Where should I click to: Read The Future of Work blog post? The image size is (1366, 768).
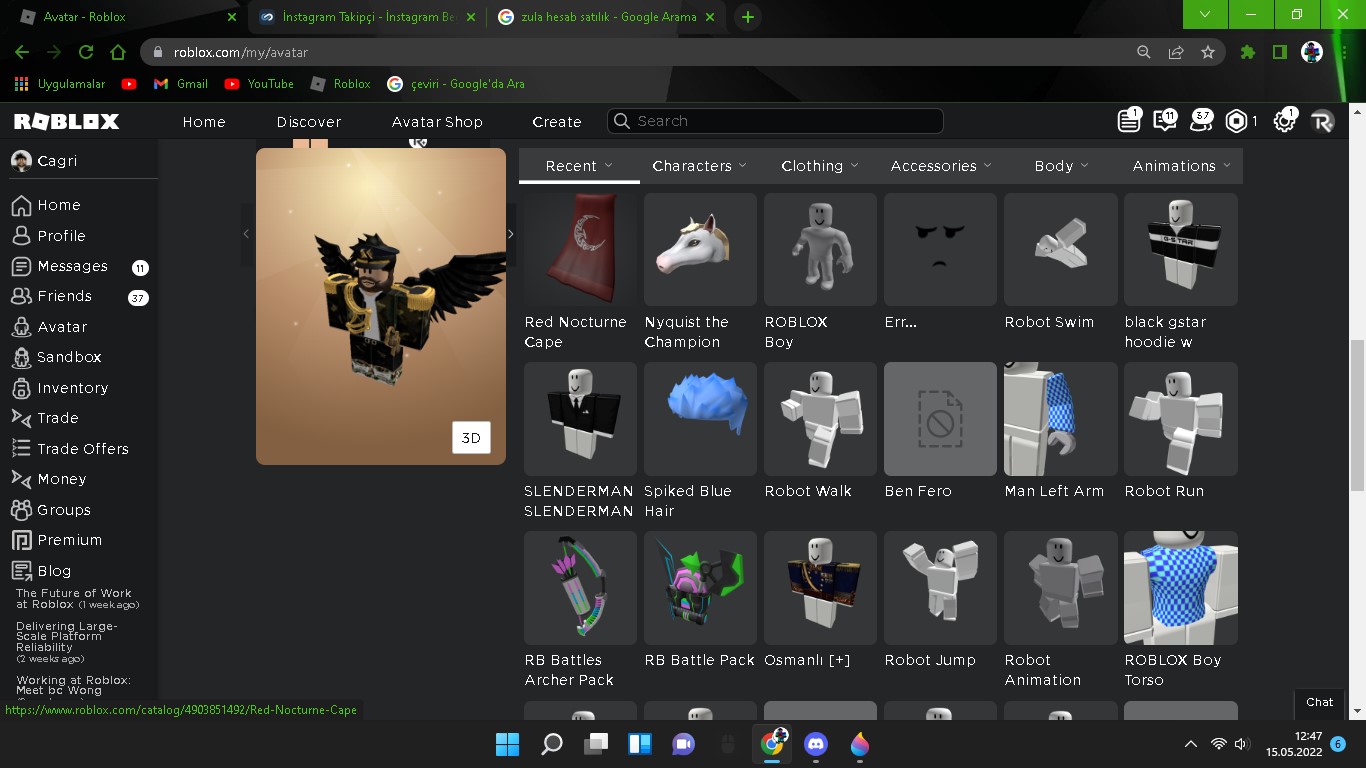[x=78, y=599]
